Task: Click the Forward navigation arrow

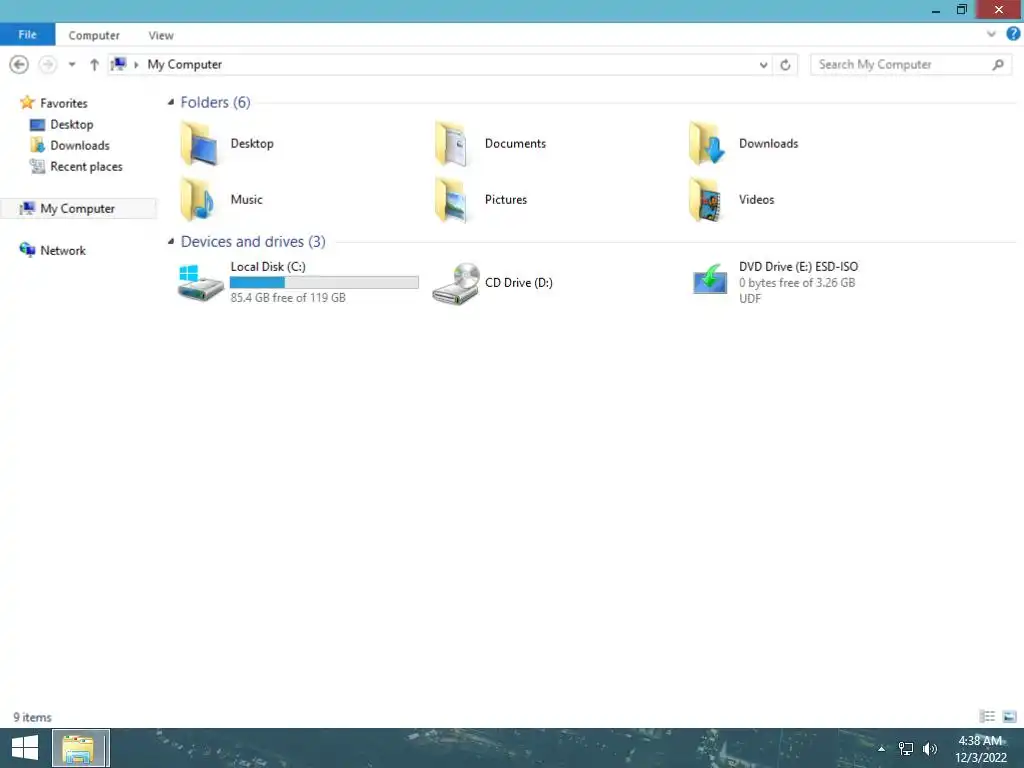Action: pyautogui.click(x=47, y=65)
